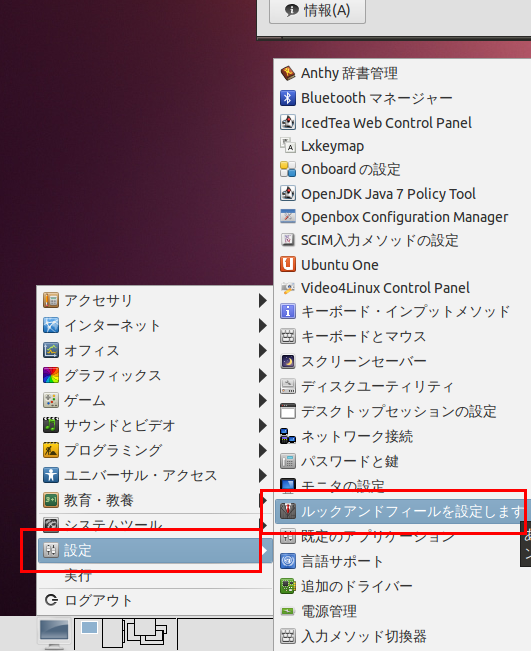
Task: Click the Video4Linux Control Panel icon
Action: [288, 288]
